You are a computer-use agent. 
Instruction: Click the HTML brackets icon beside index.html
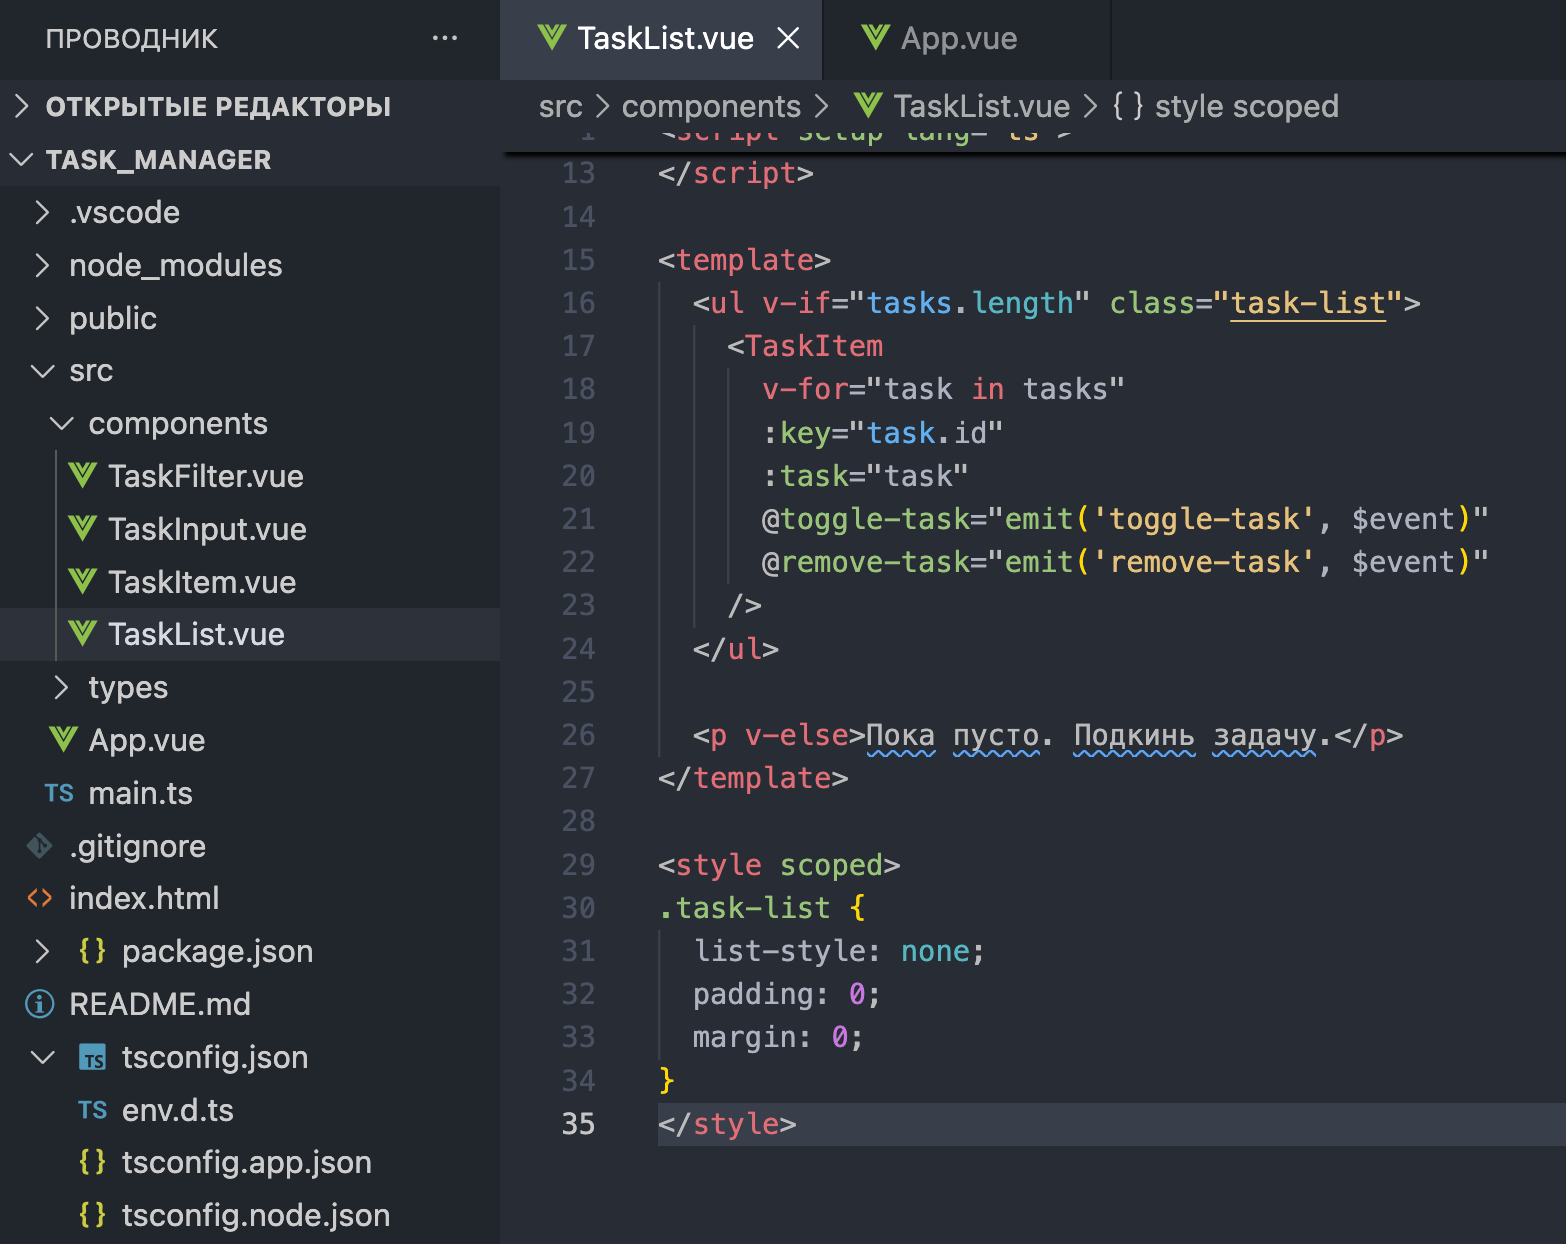(39, 898)
